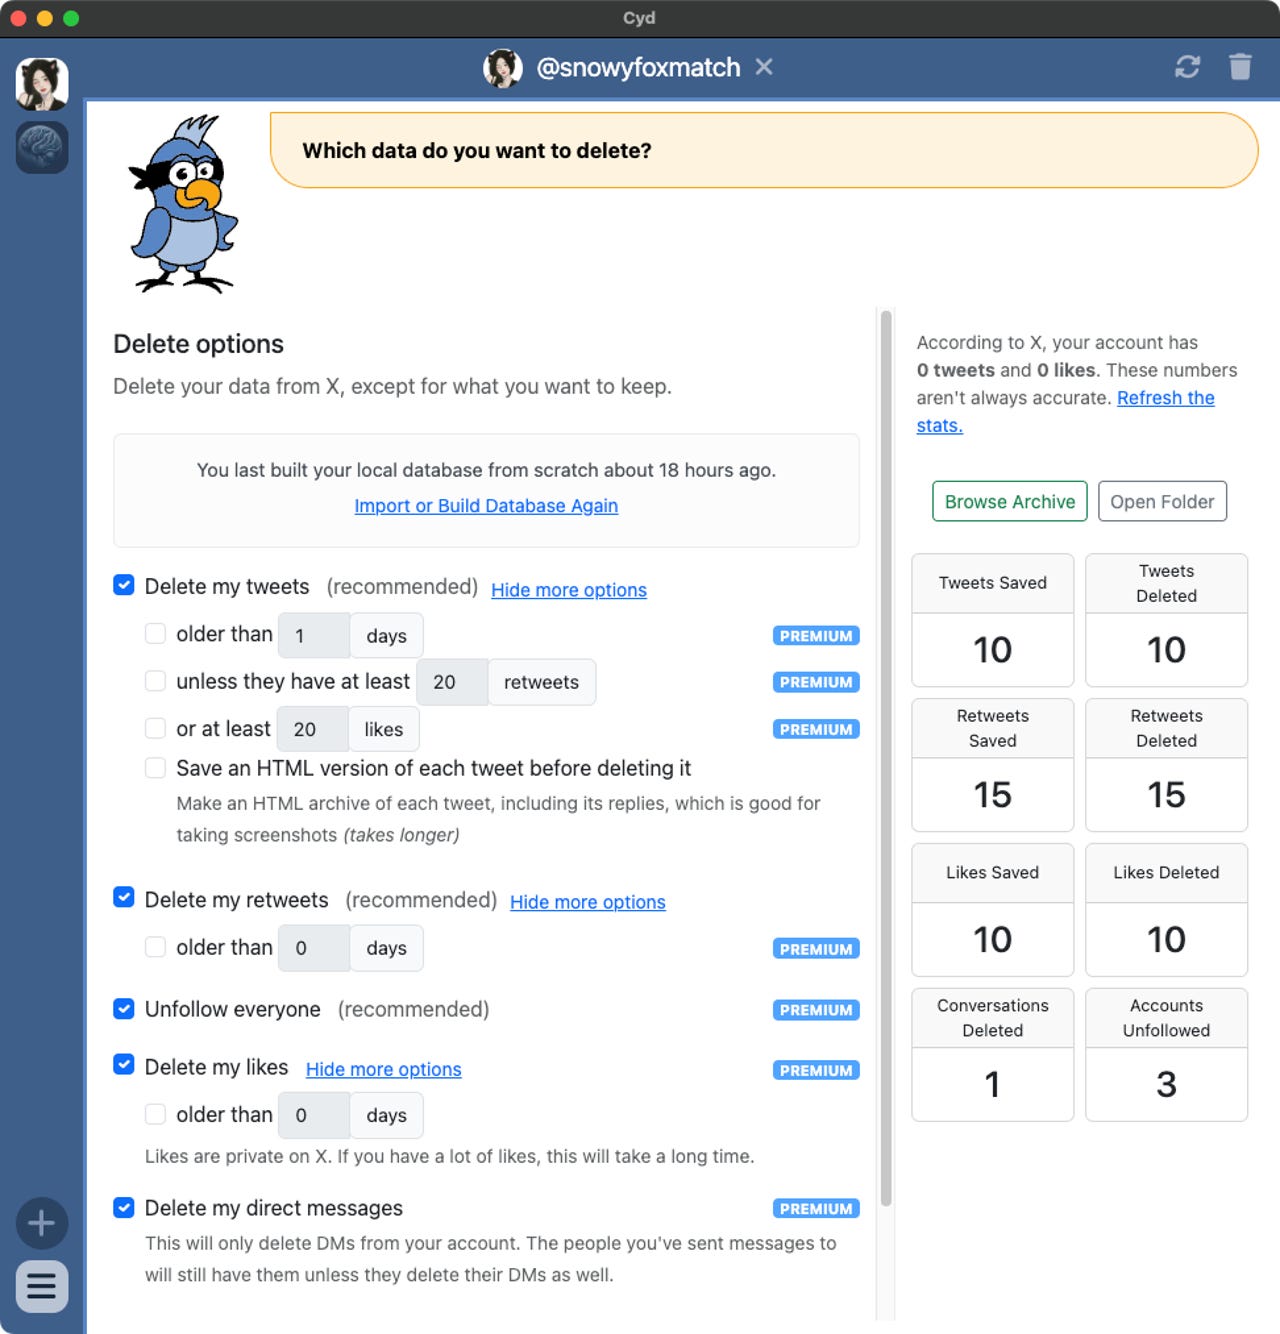Click Refresh the stats link
Screen dimensions: 1280x1334
[1066, 411]
